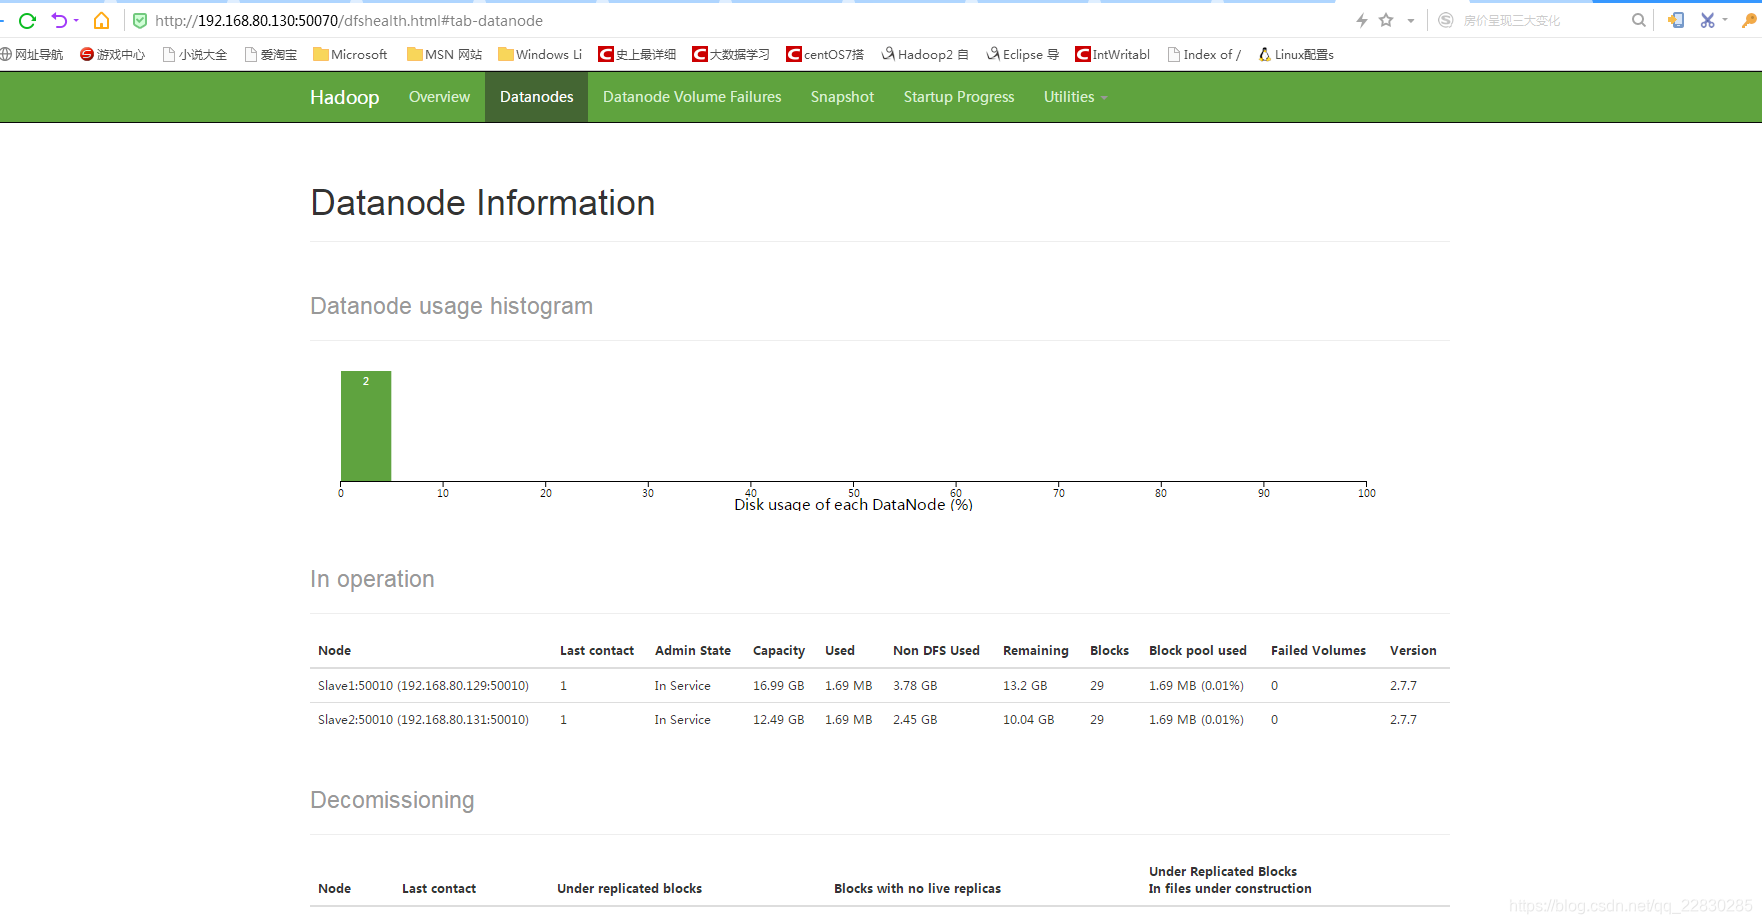Open the 史上最详细 bookmark
1762x924 pixels.
coord(637,55)
